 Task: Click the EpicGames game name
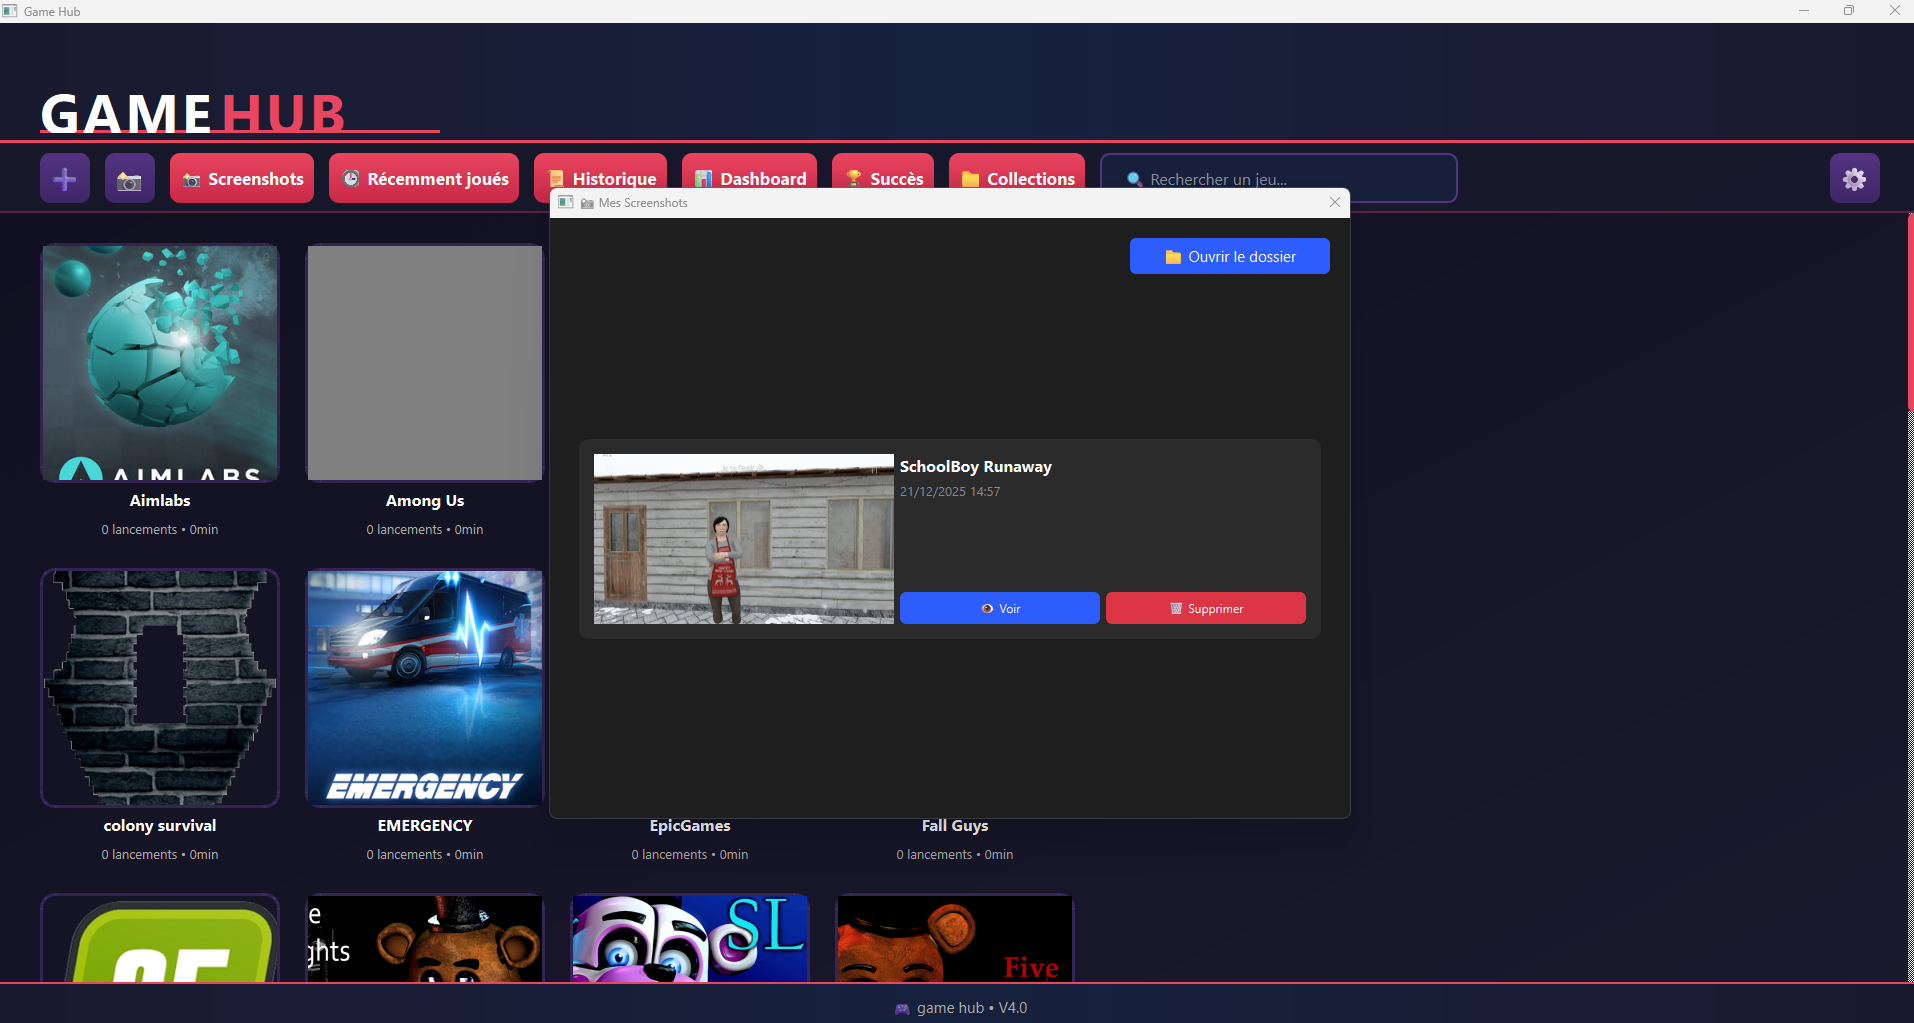pos(690,825)
